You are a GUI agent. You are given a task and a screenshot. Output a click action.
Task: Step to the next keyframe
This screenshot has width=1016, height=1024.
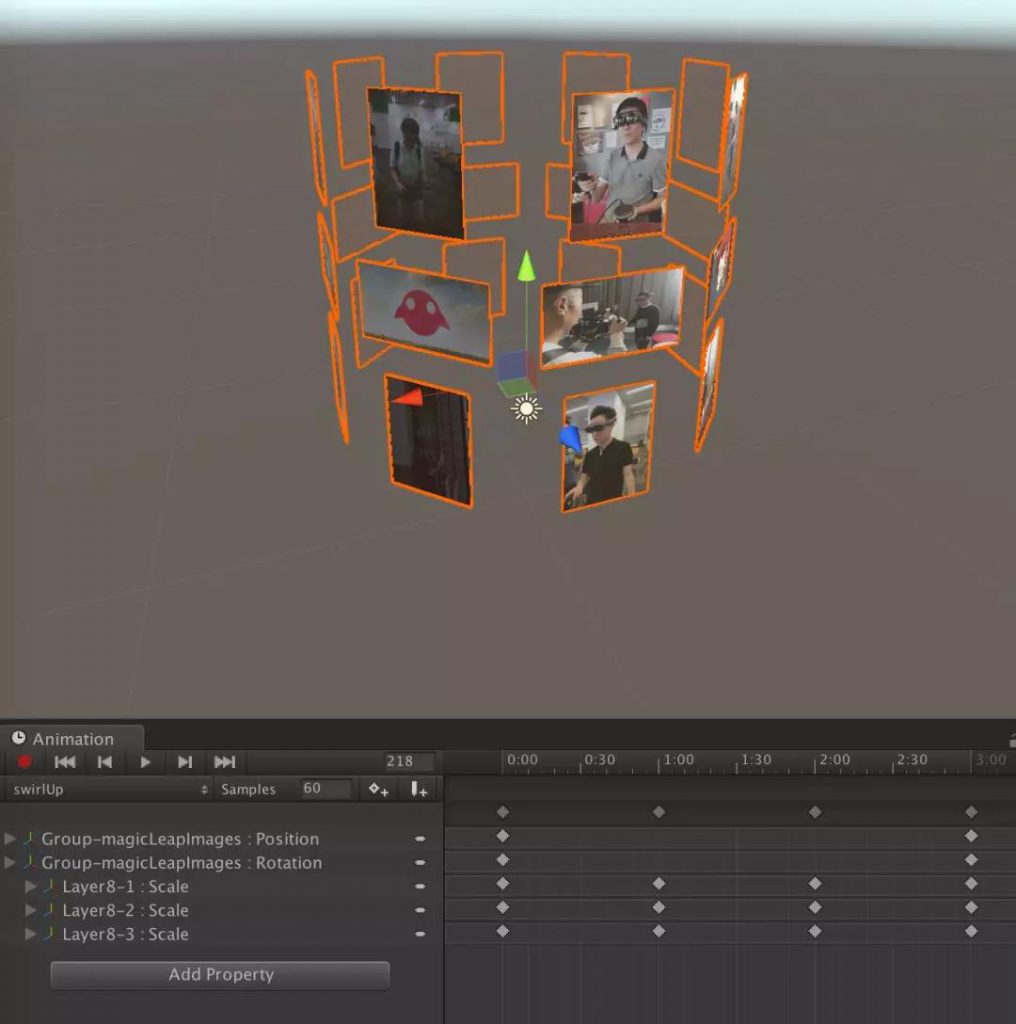(x=185, y=761)
